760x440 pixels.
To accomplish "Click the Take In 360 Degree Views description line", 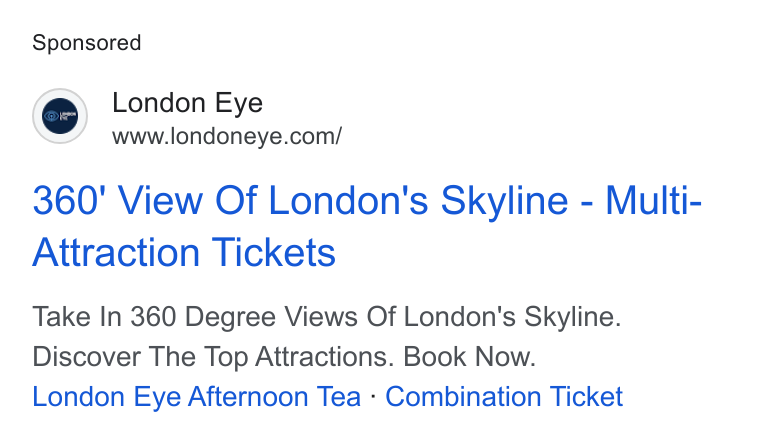I will coord(327,317).
